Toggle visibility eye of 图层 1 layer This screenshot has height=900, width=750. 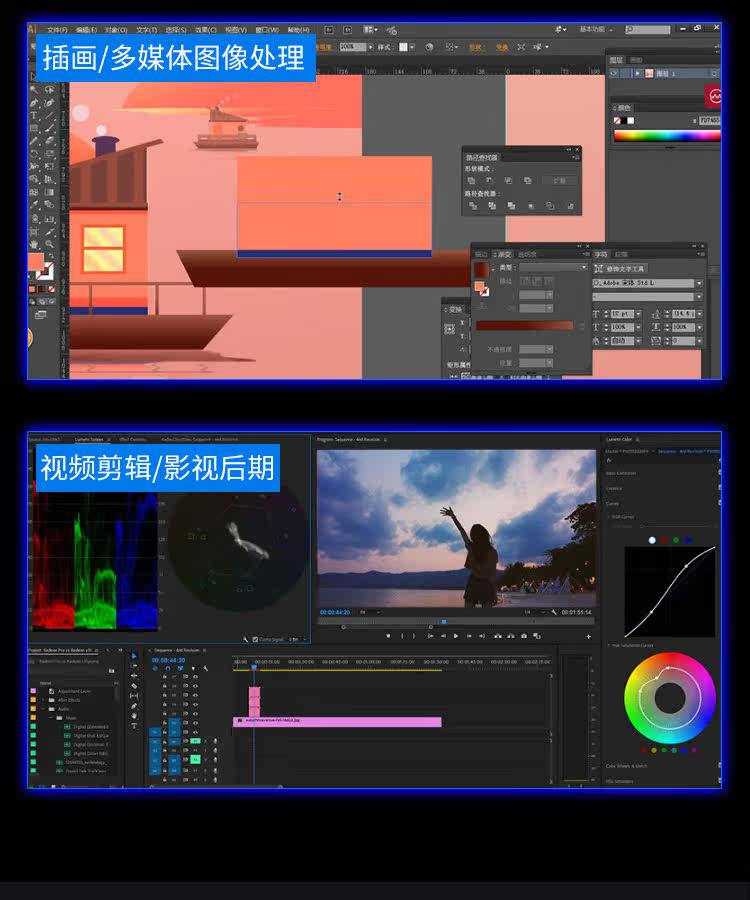click(614, 73)
